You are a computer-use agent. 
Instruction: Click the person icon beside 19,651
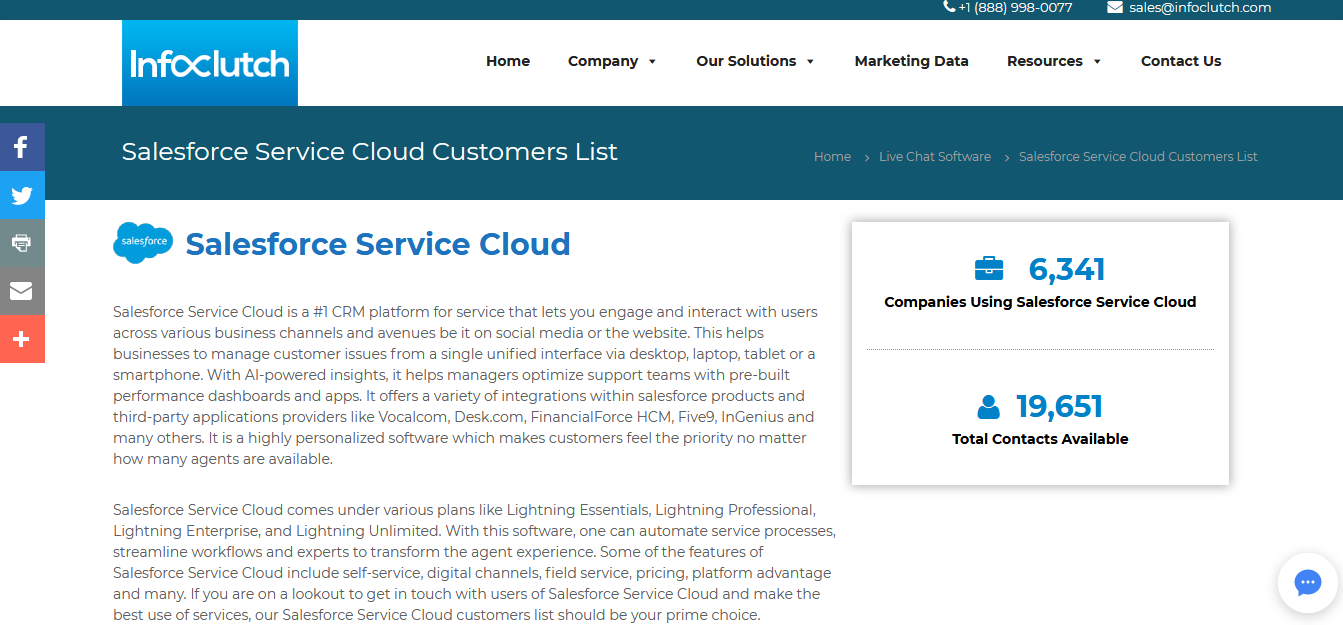click(x=988, y=407)
